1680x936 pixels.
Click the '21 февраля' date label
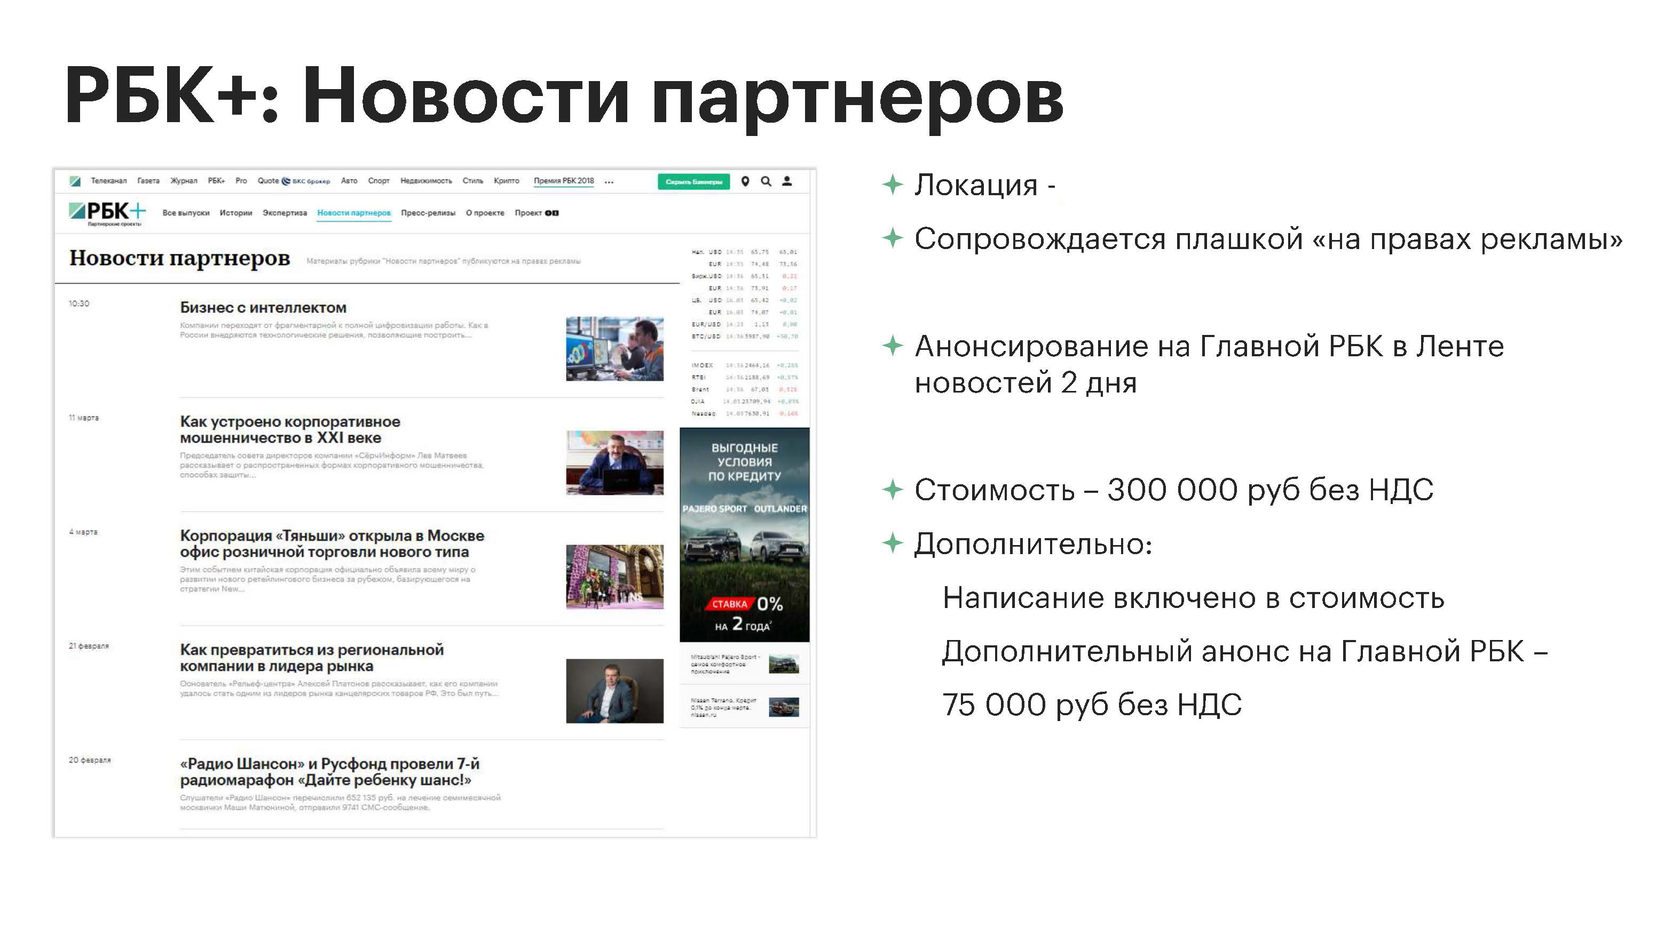pyautogui.click(x=89, y=646)
